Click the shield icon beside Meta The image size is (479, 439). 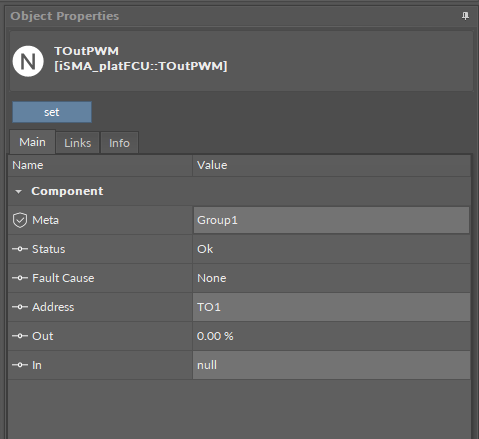pyautogui.click(x=20, y=220)
